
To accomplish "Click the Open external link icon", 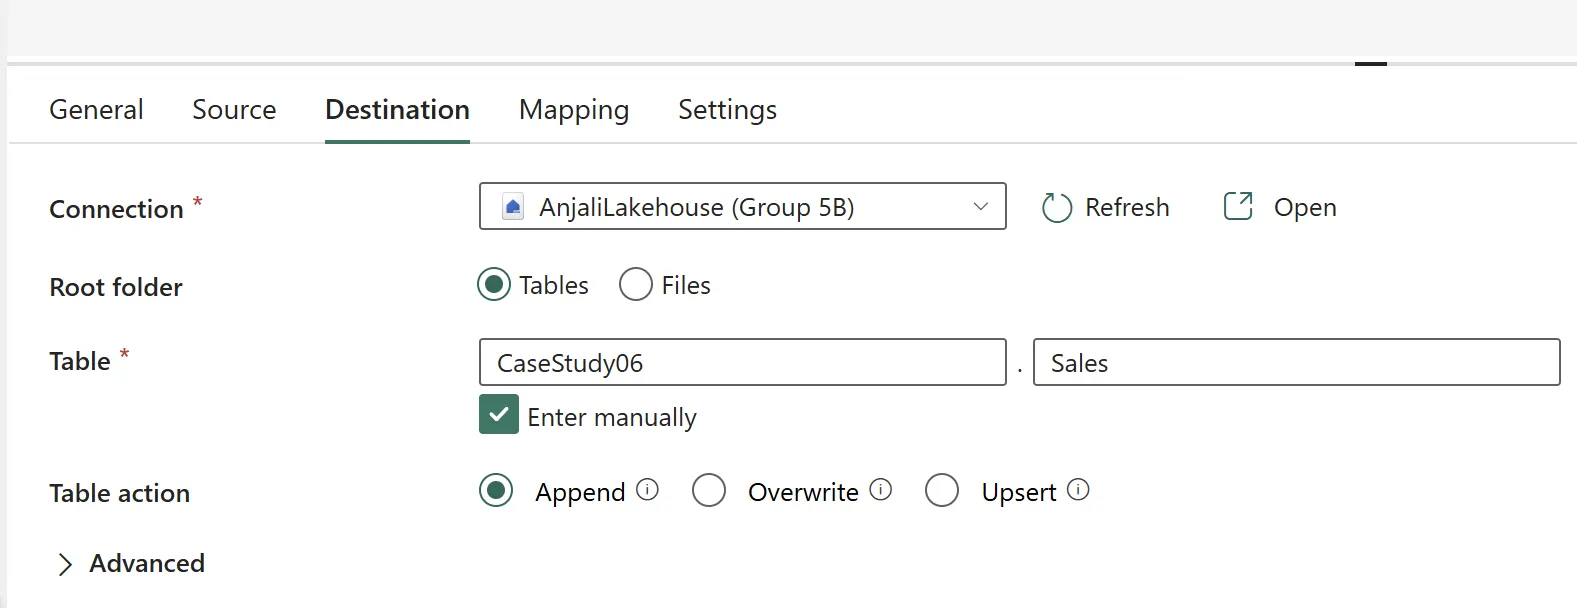I will click(1238, 206).
